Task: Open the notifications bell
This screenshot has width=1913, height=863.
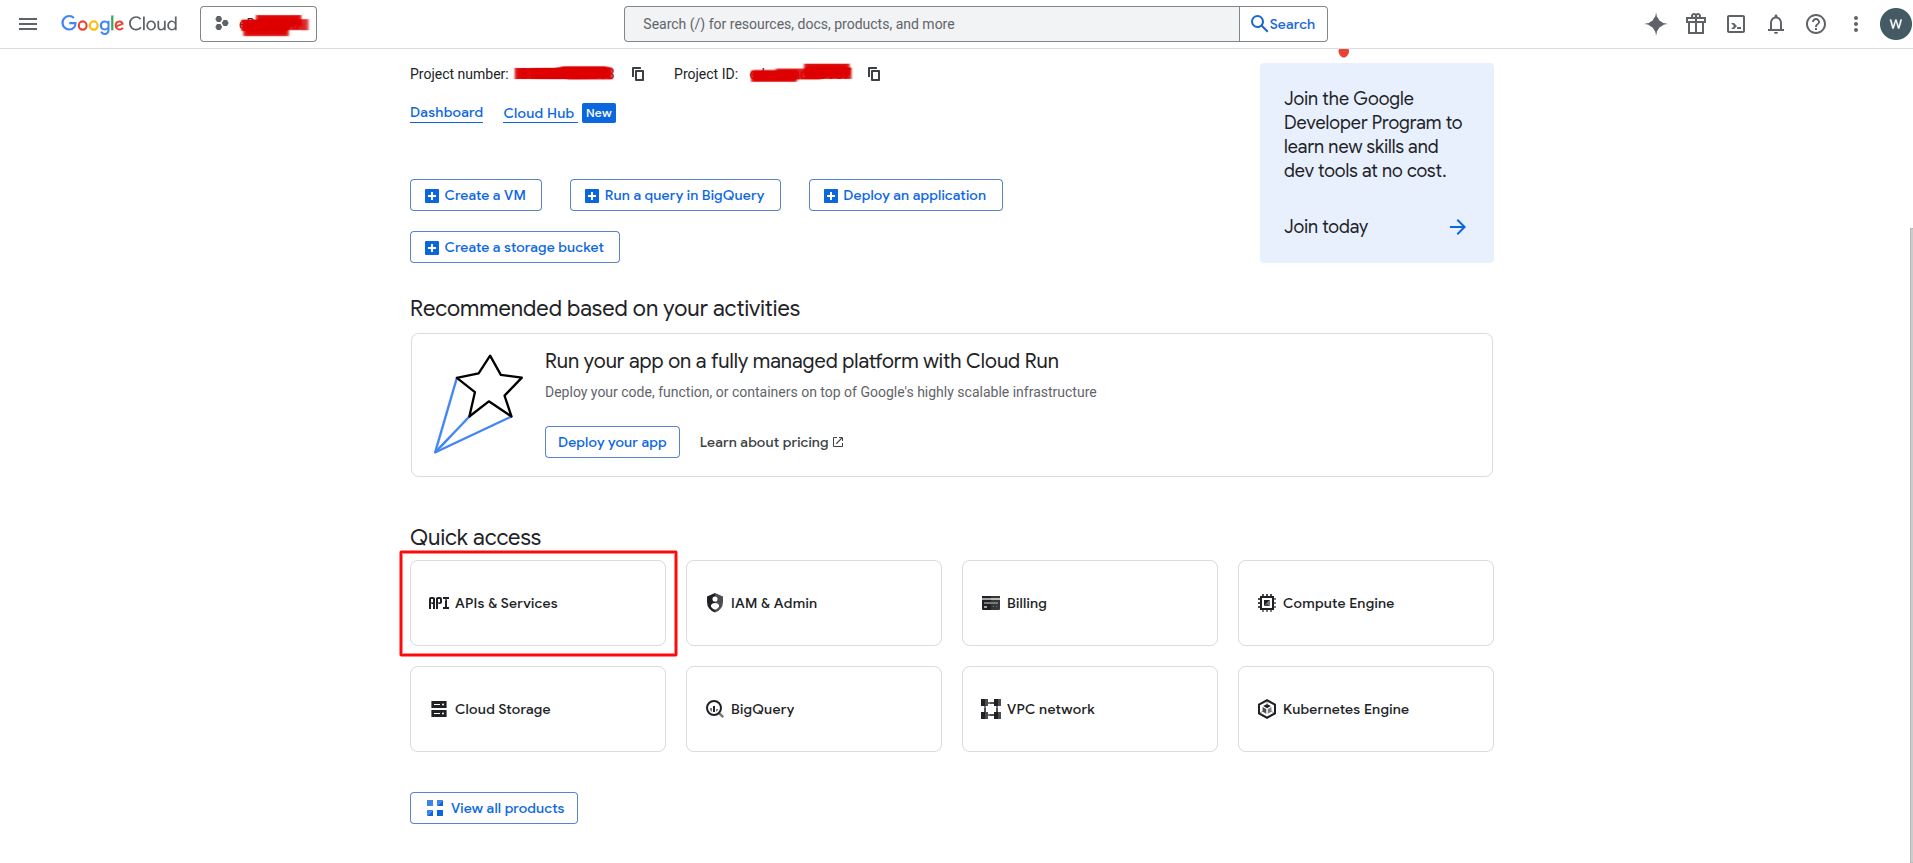Action: (x=1776, y=24)
